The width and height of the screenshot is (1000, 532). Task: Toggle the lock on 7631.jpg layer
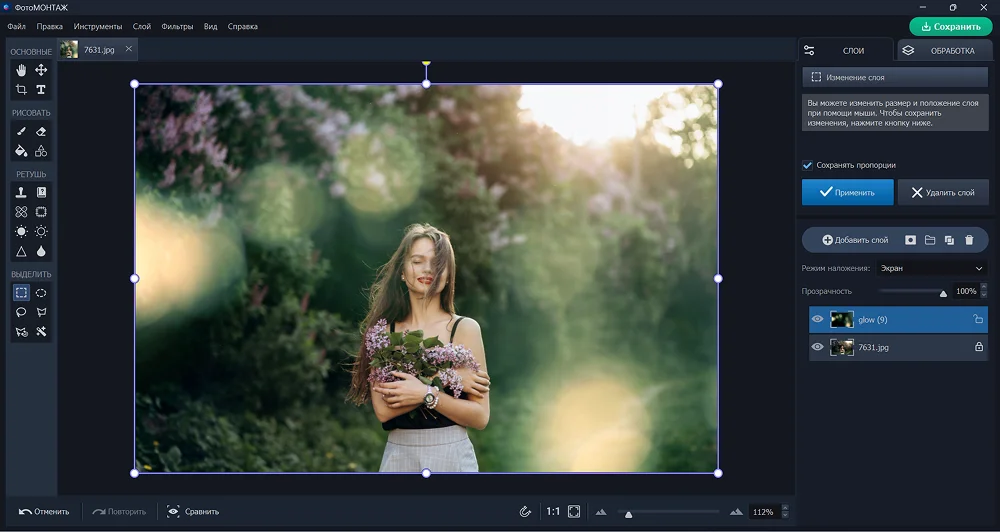(x=978, y=347)
